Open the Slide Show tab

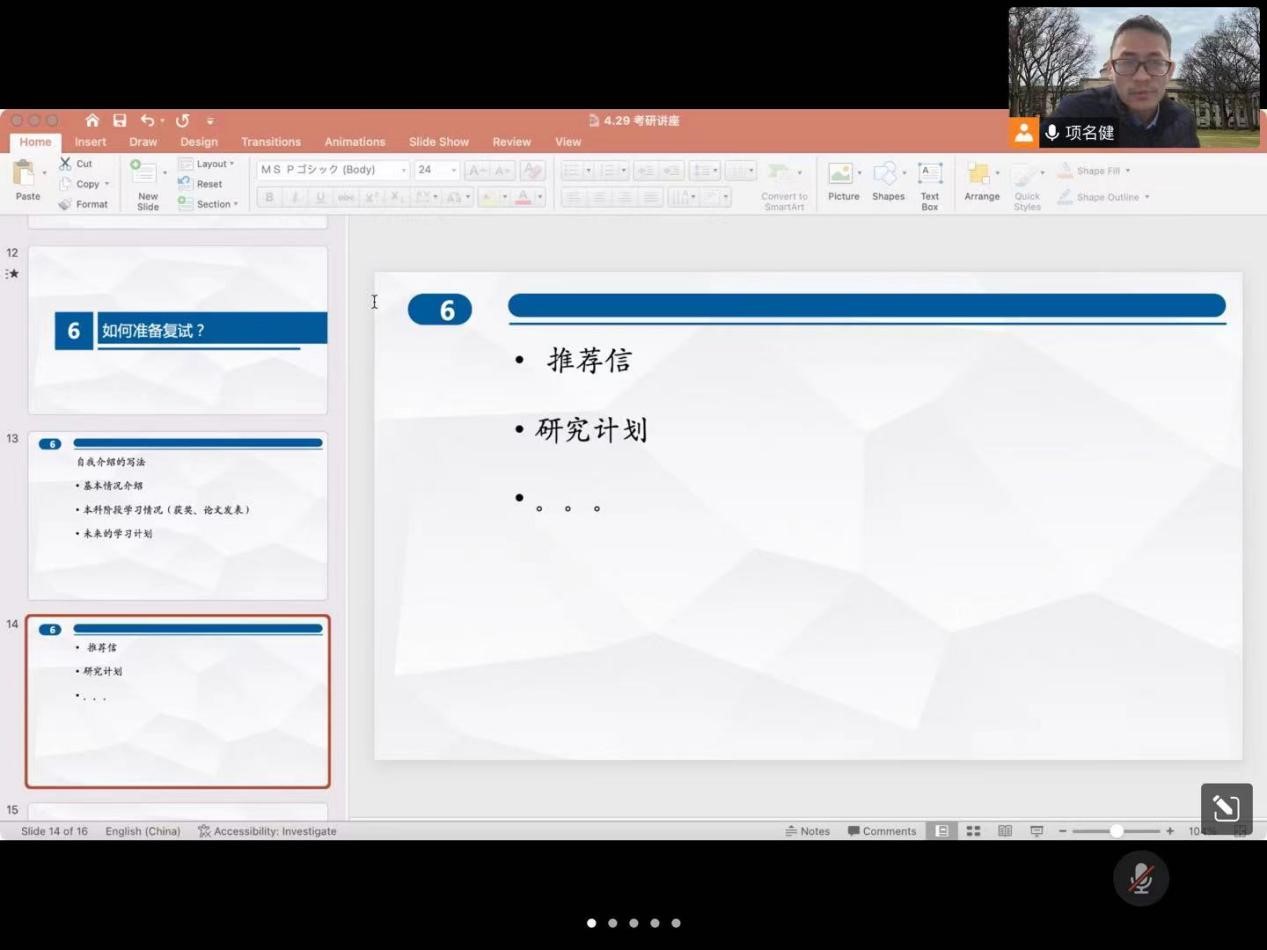438,142
